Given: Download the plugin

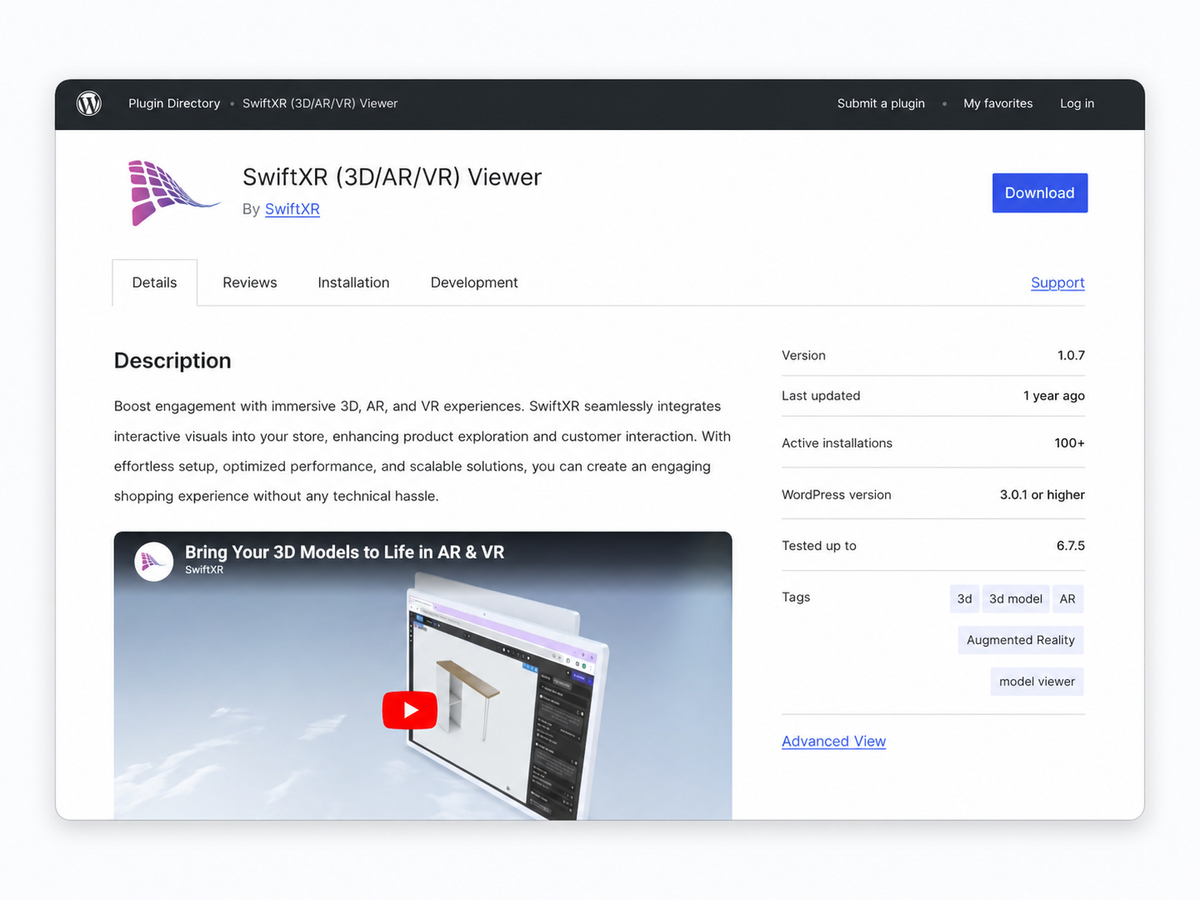Looking at the screenshot, I should tap(1040, 193).
